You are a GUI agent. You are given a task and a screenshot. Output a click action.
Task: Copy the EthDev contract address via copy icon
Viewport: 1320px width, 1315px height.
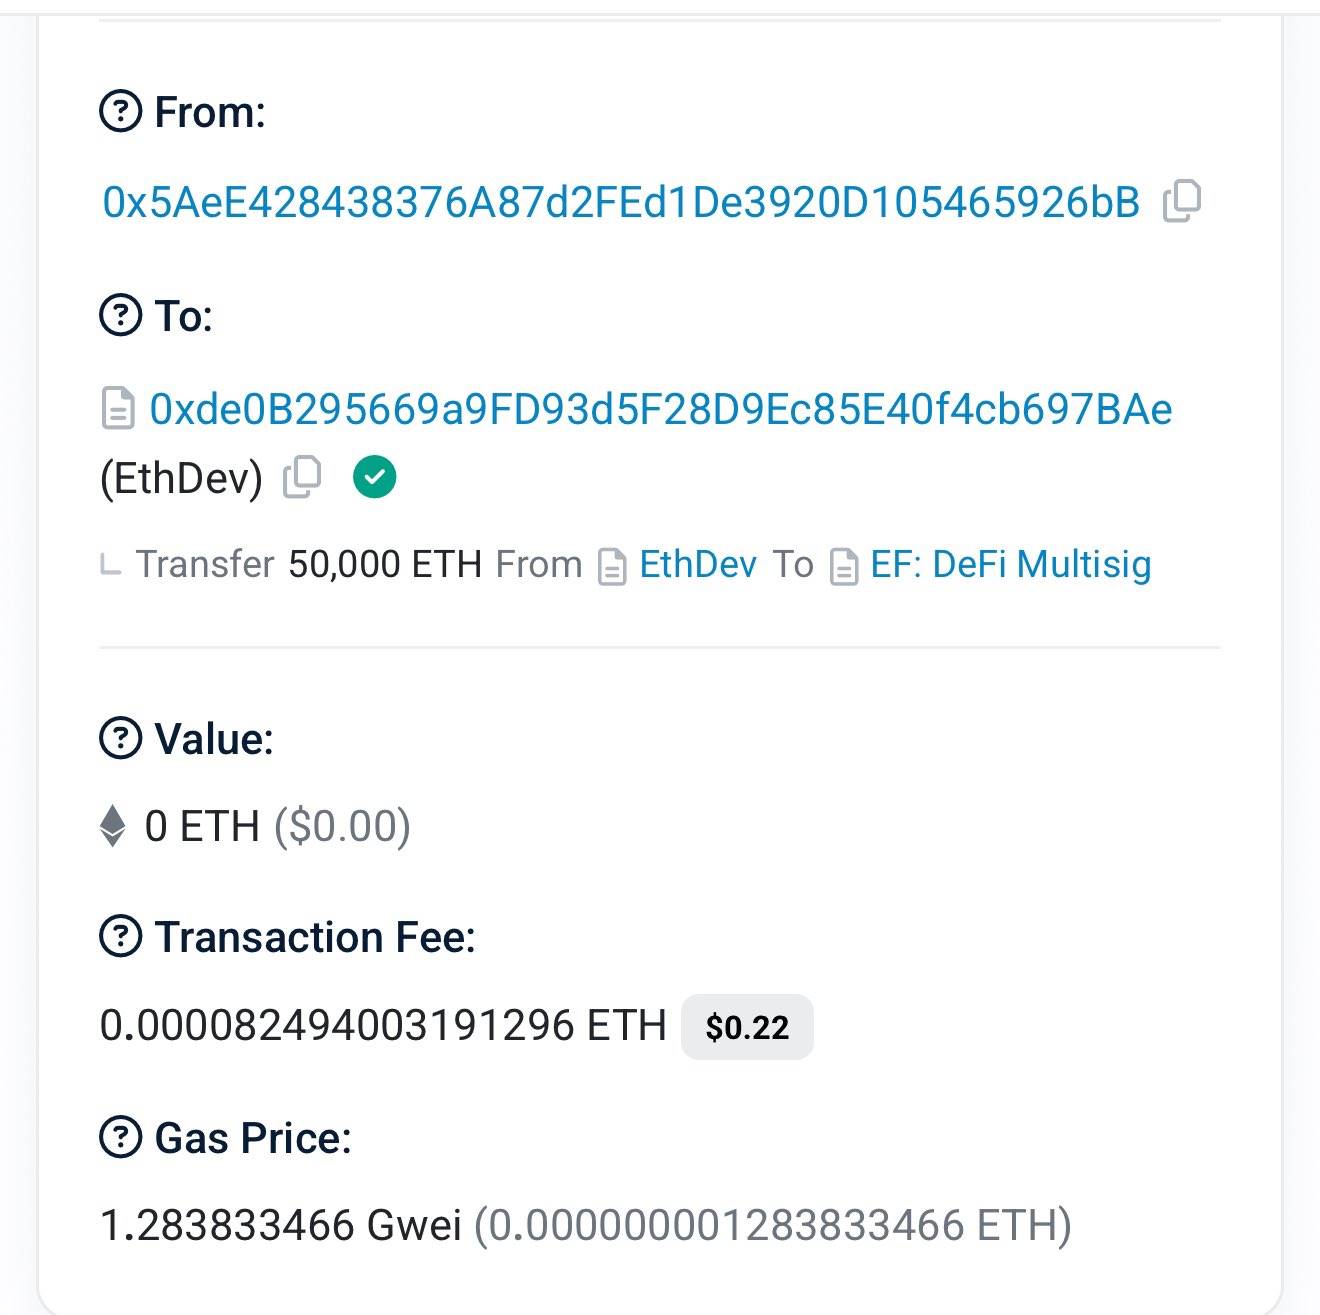pyautogui.click(x=303, y=475)
